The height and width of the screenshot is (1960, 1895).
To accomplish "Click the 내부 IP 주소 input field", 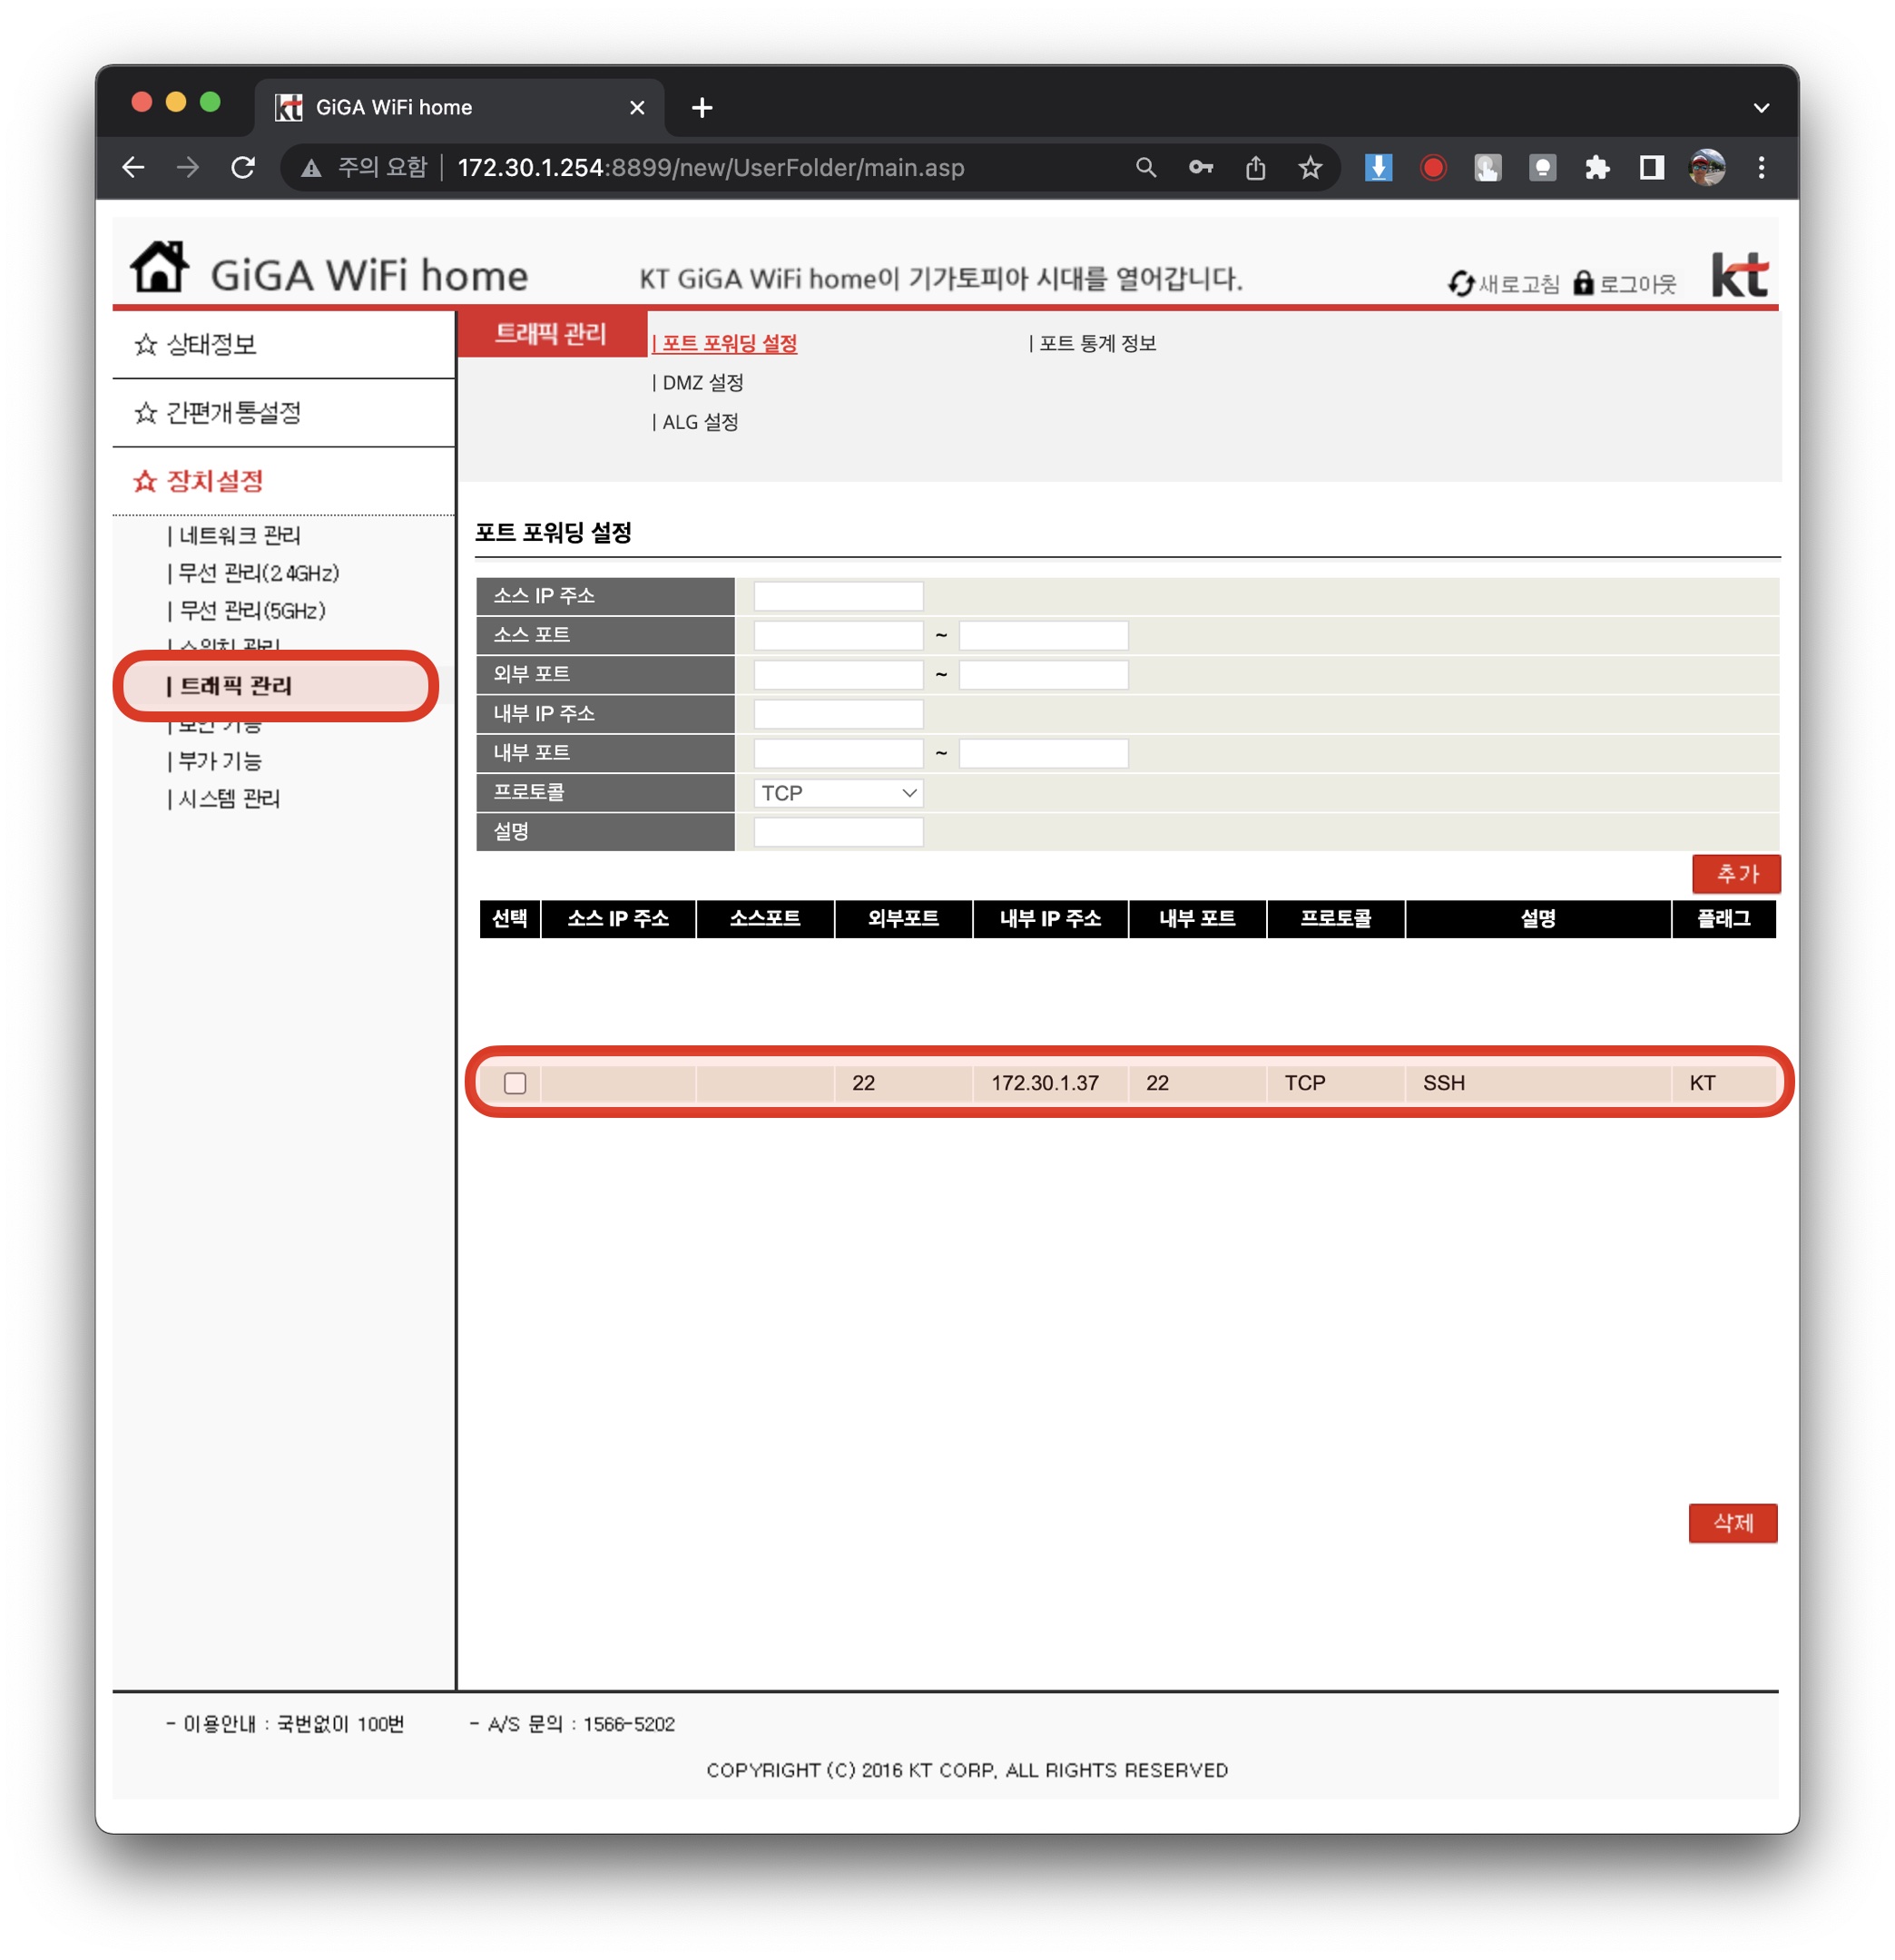I will coord(838,714).
